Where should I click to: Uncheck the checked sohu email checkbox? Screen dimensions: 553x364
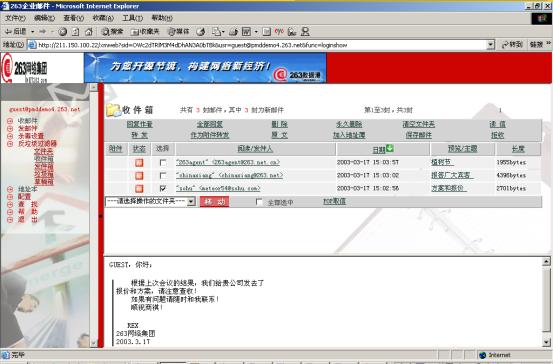point(163,188)
